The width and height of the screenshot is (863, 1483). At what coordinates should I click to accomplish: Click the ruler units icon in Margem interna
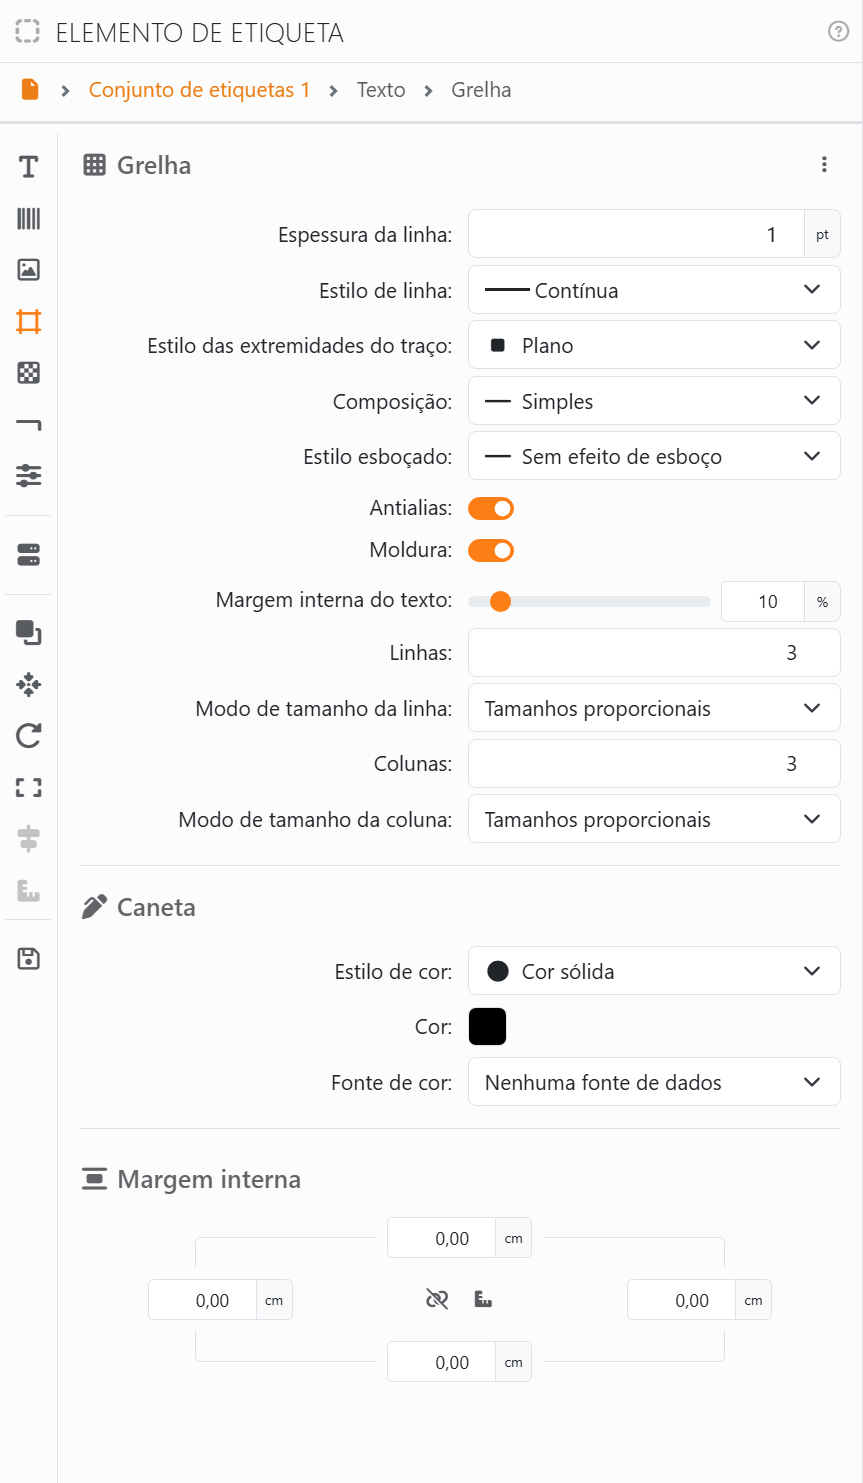coord(483,1300)
